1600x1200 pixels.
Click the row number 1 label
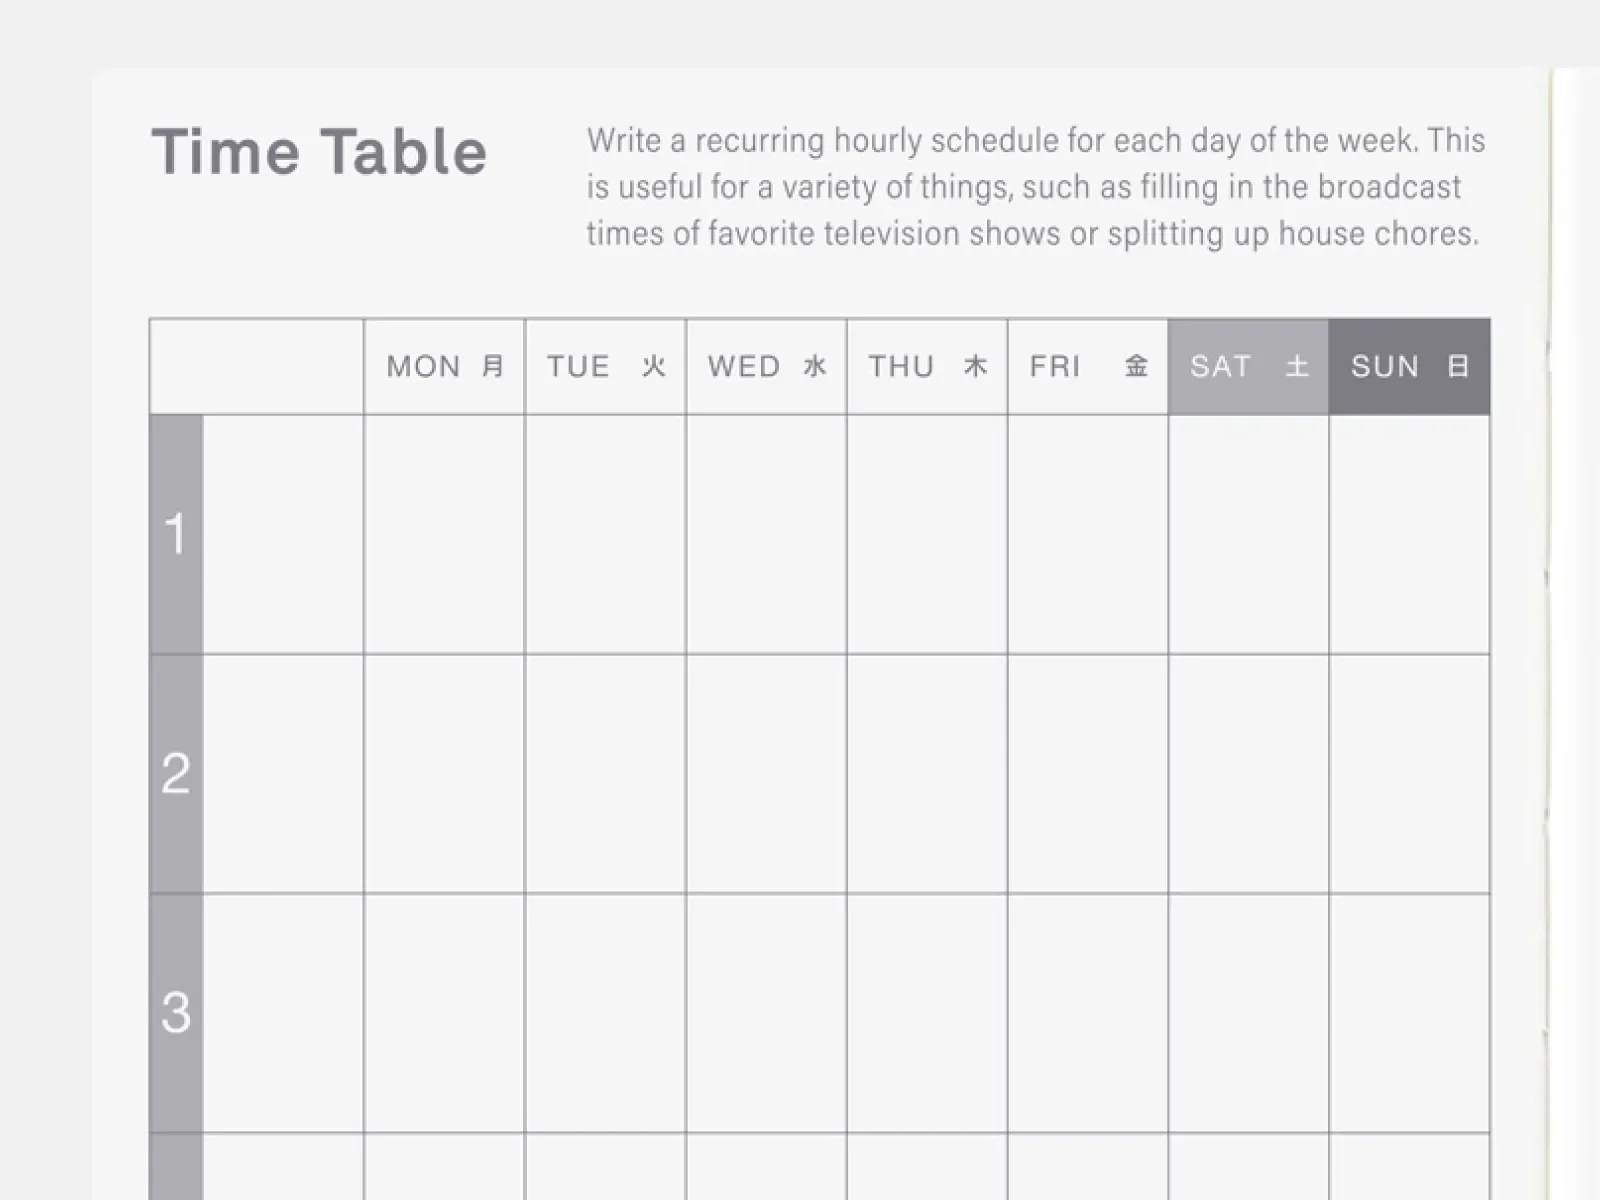tap(176, 534)
